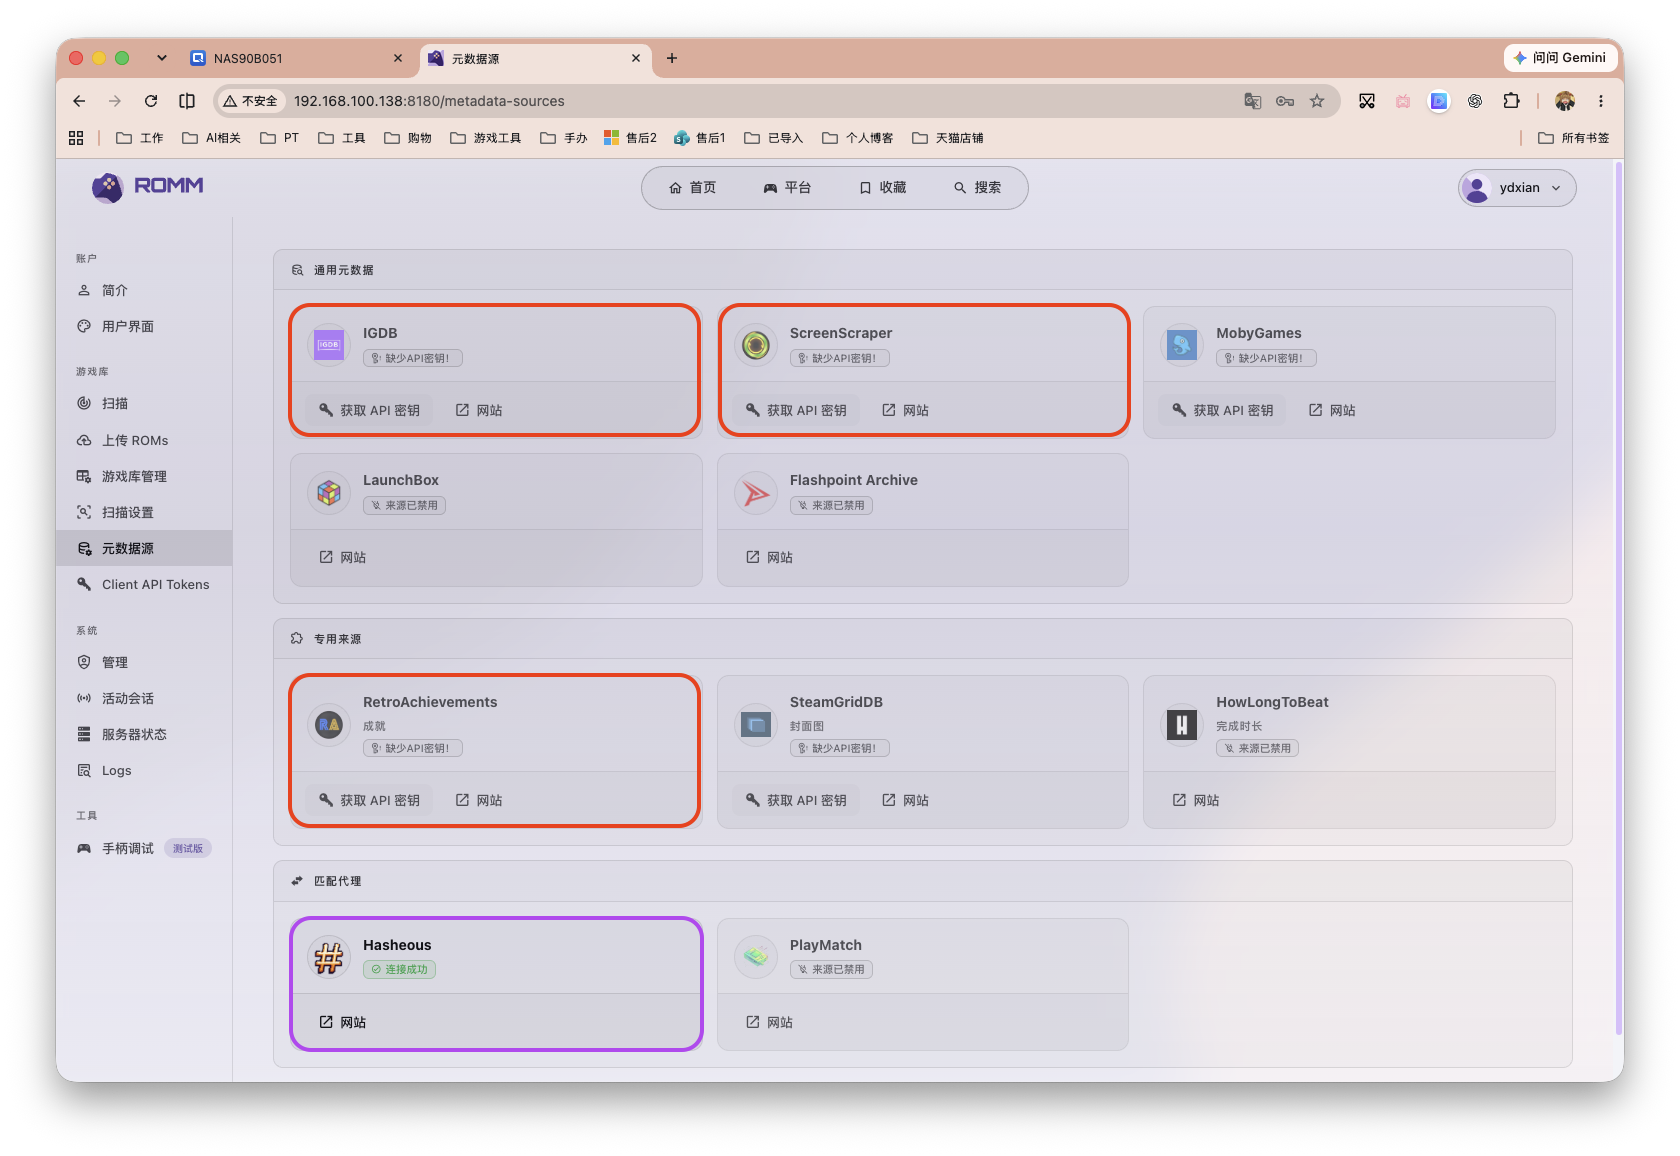Close the 元数据源 browser tab

click(x=636, y=58)
